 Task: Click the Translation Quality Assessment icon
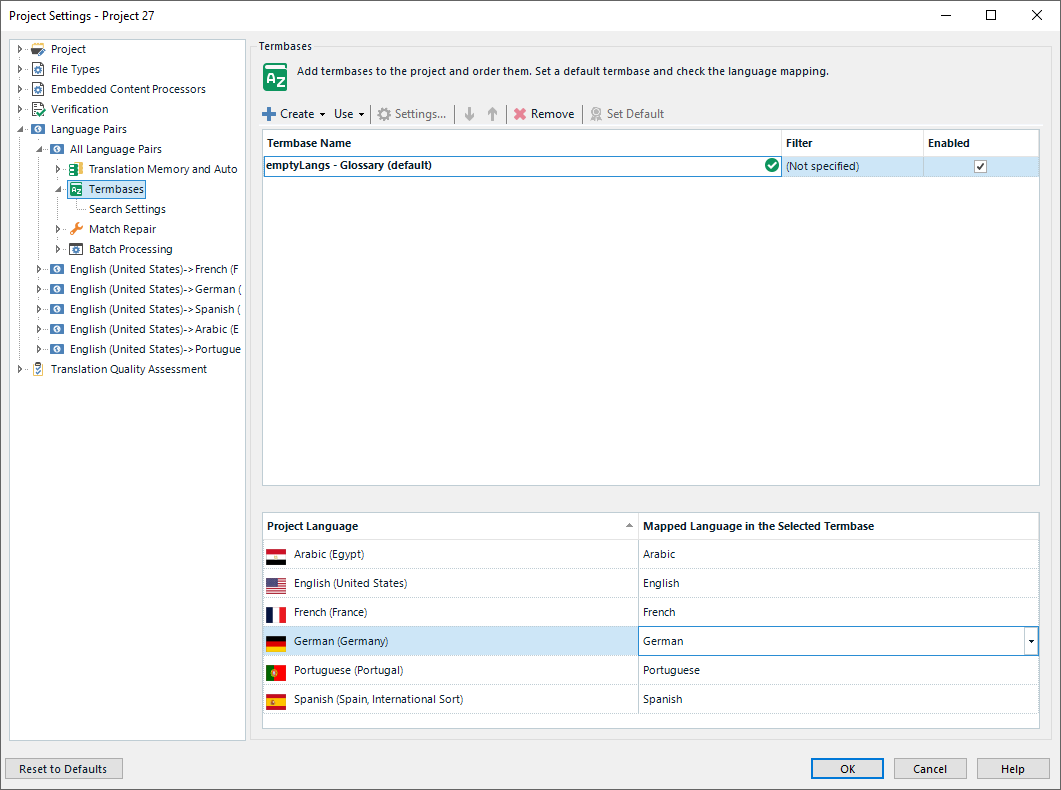39,369
